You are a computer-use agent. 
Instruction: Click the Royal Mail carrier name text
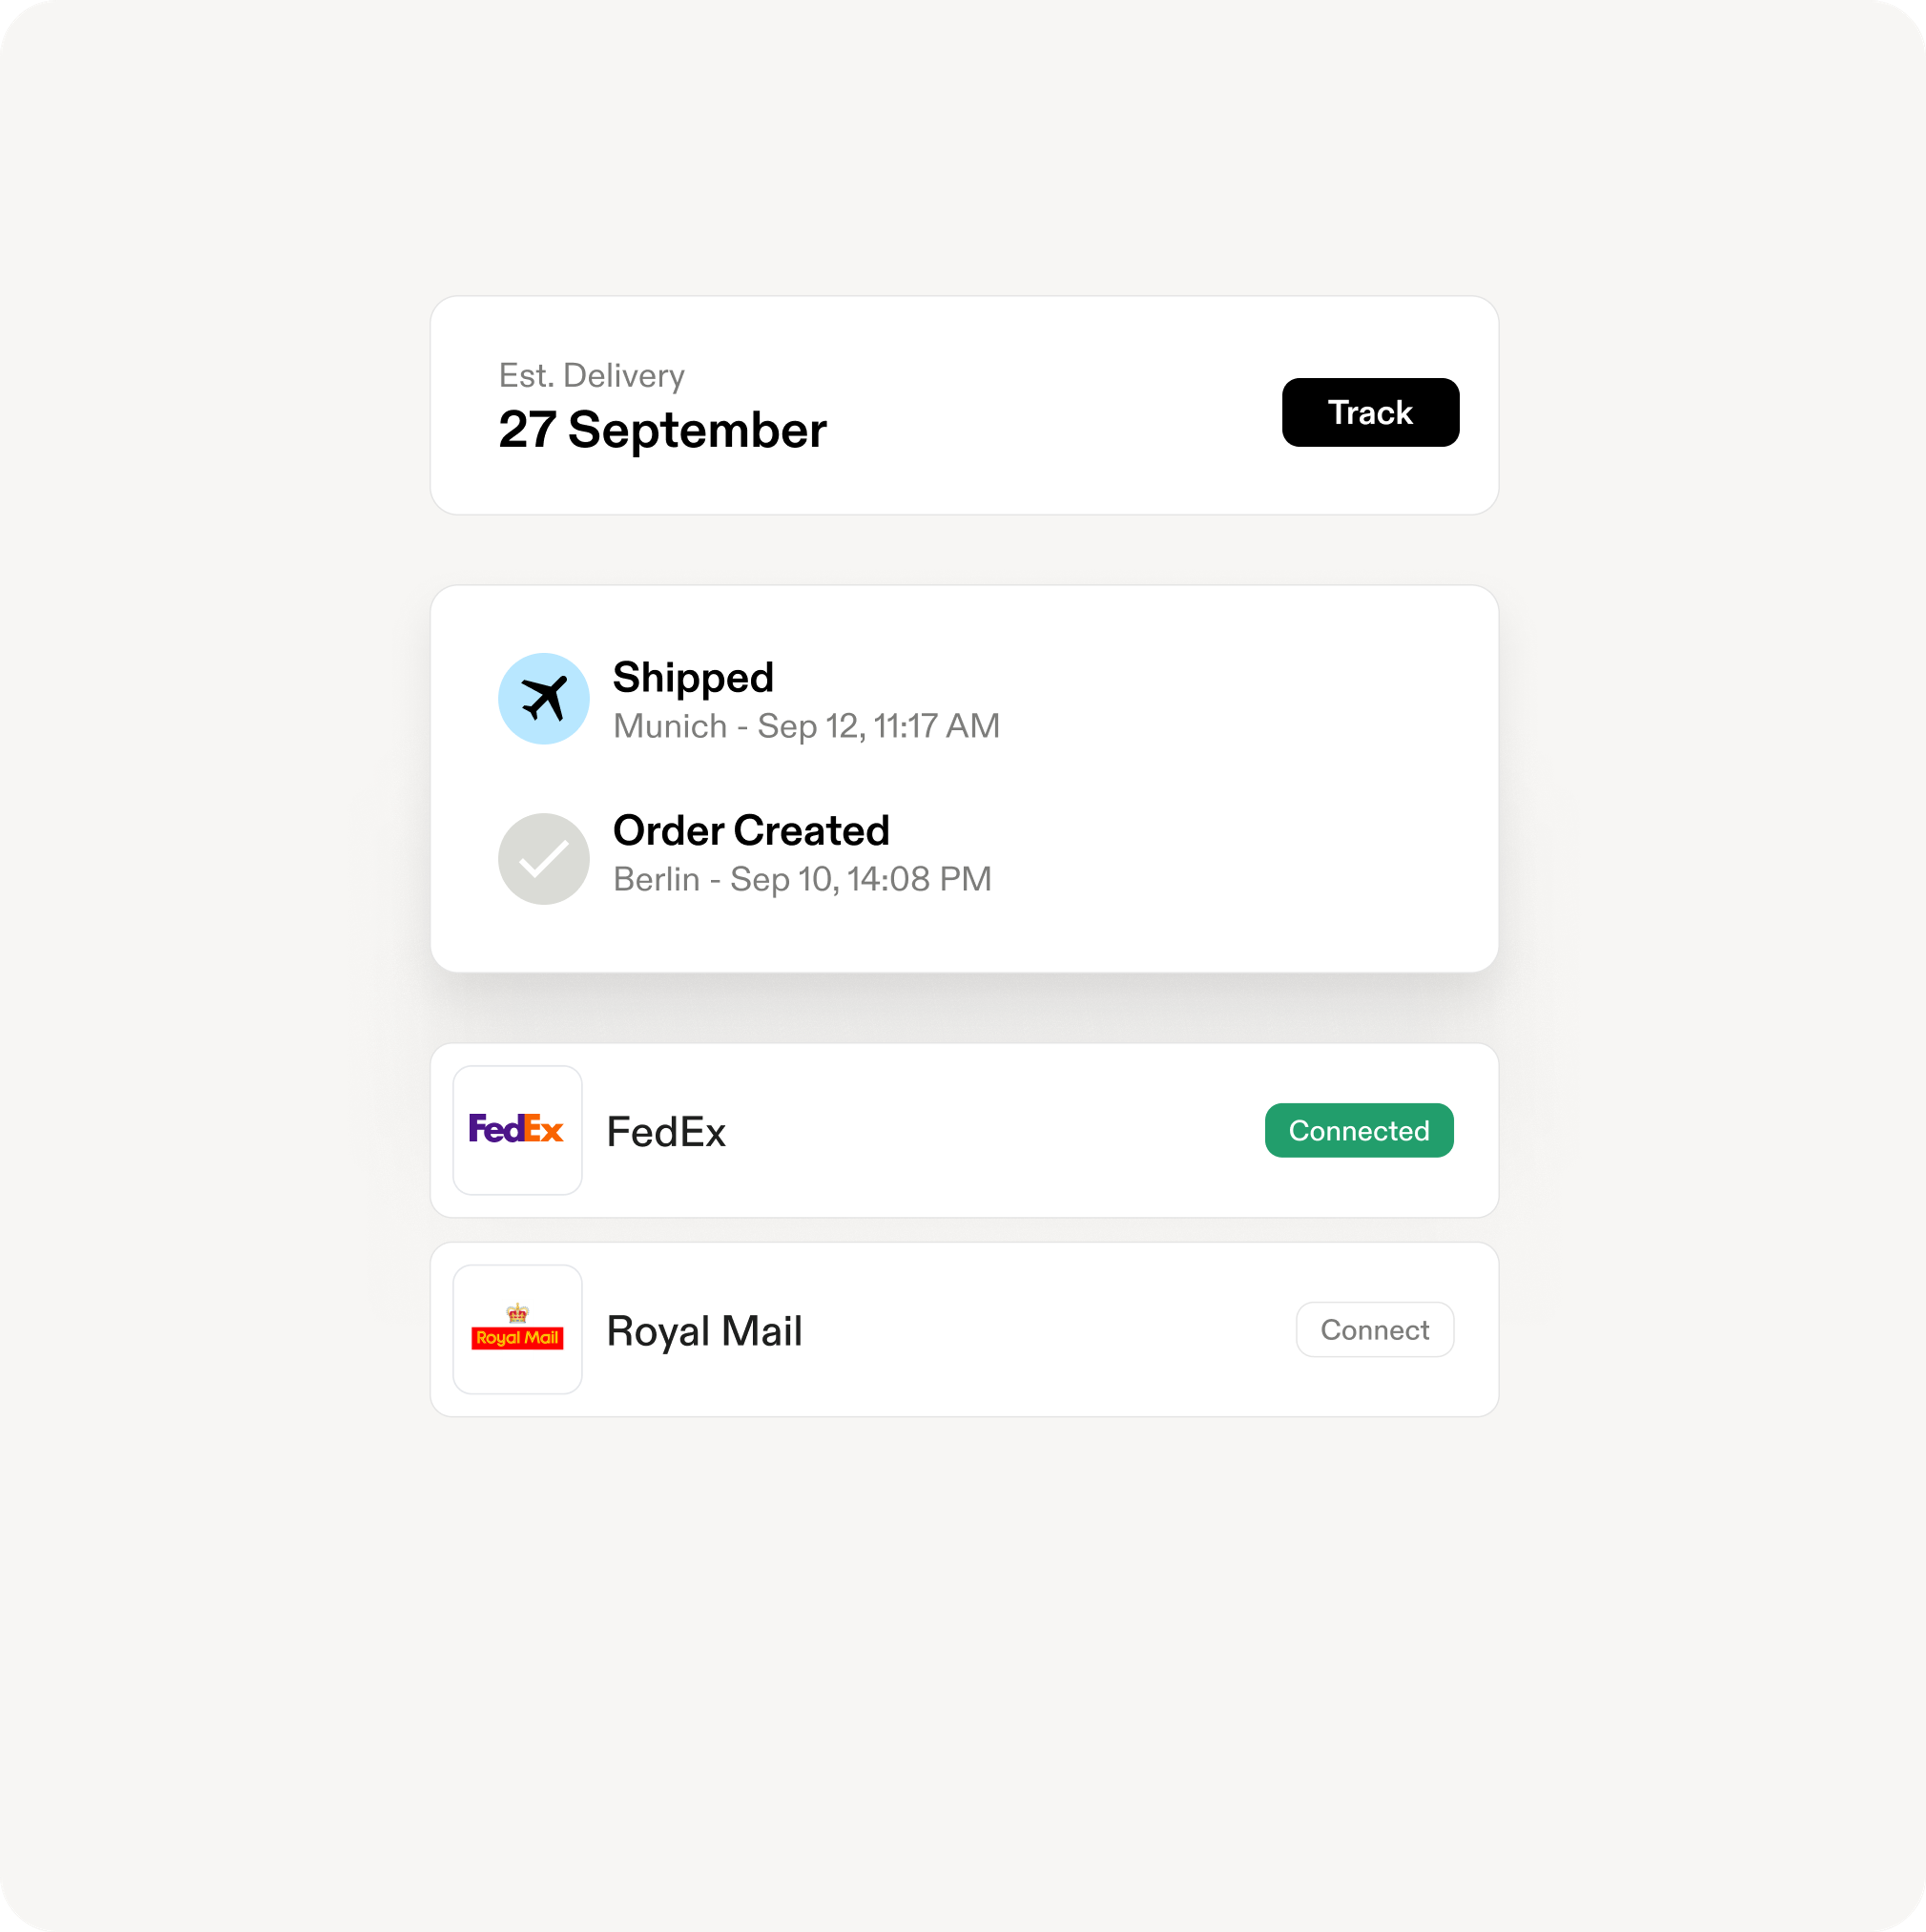704,1330
